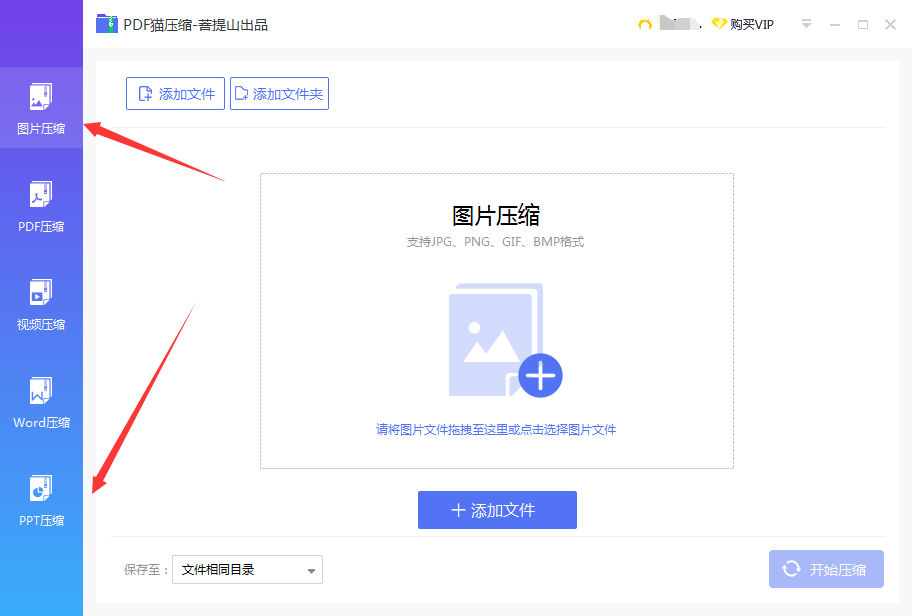
Task: Click the 保存至 label
Action: [x=145, y=570]
